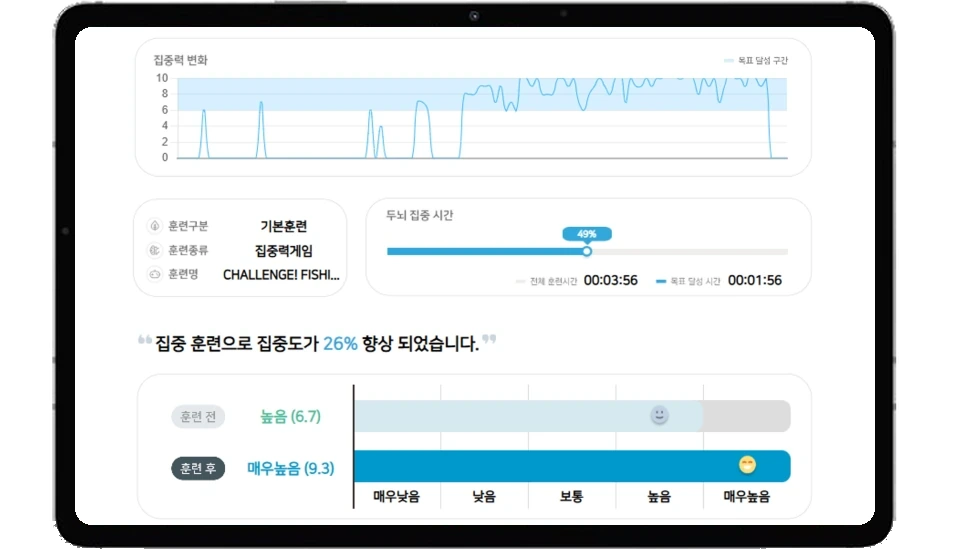
Task: Click the 훈련명 label
Action: pos(183,274)
